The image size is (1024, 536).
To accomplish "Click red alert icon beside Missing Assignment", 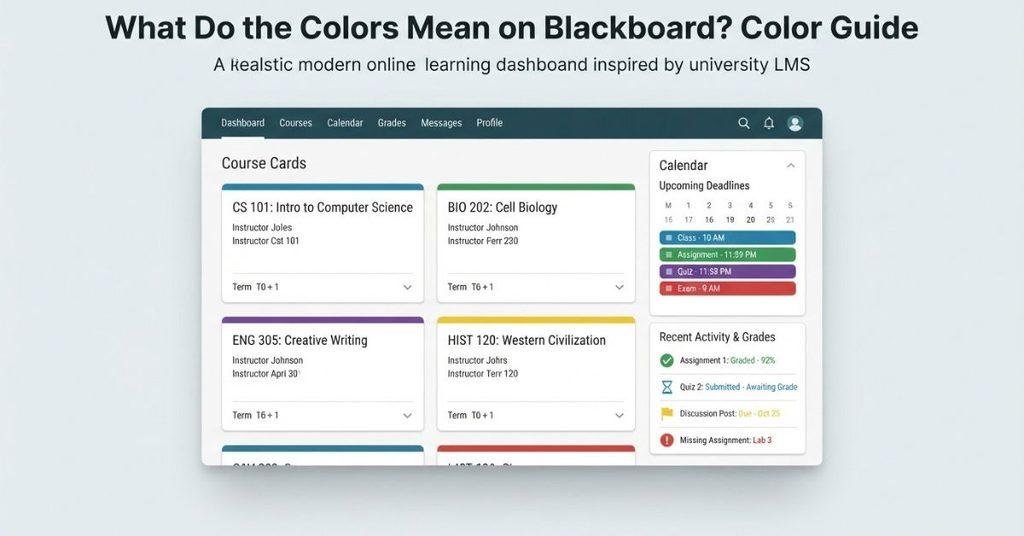I will coord(666,441).
